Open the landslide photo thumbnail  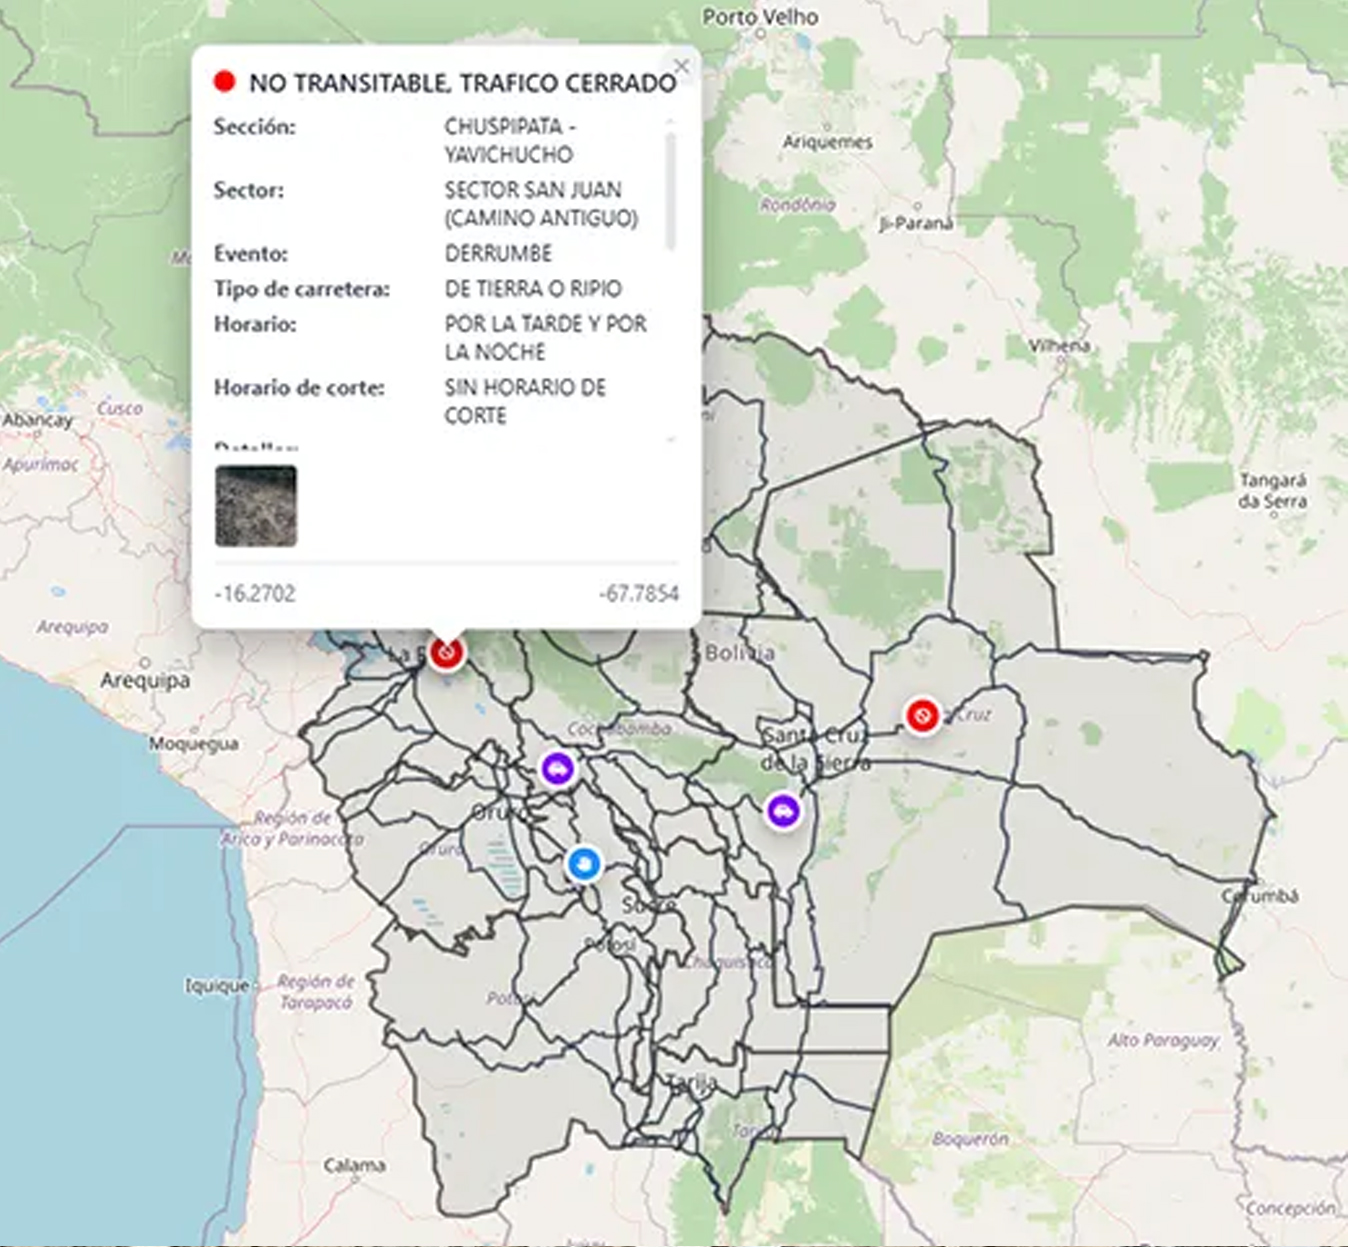tap(256, 506)
